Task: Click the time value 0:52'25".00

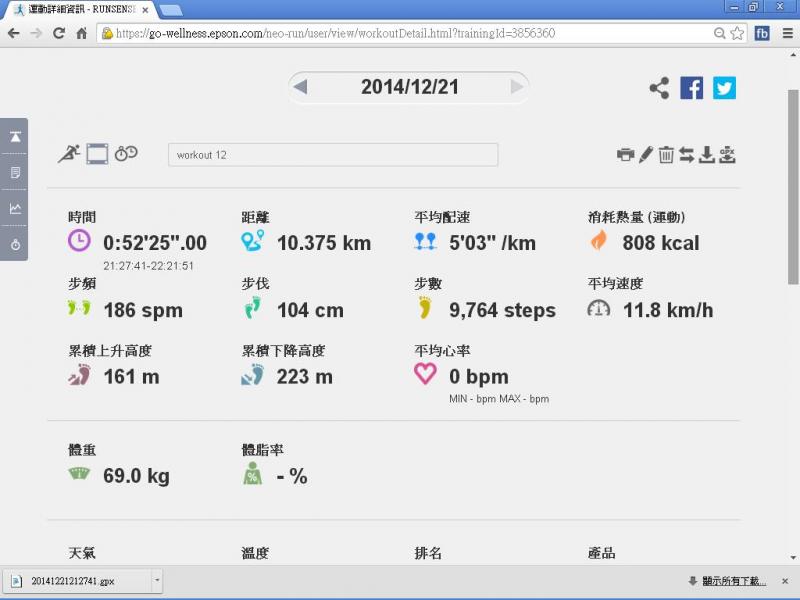Action: [x=155, y=243]
